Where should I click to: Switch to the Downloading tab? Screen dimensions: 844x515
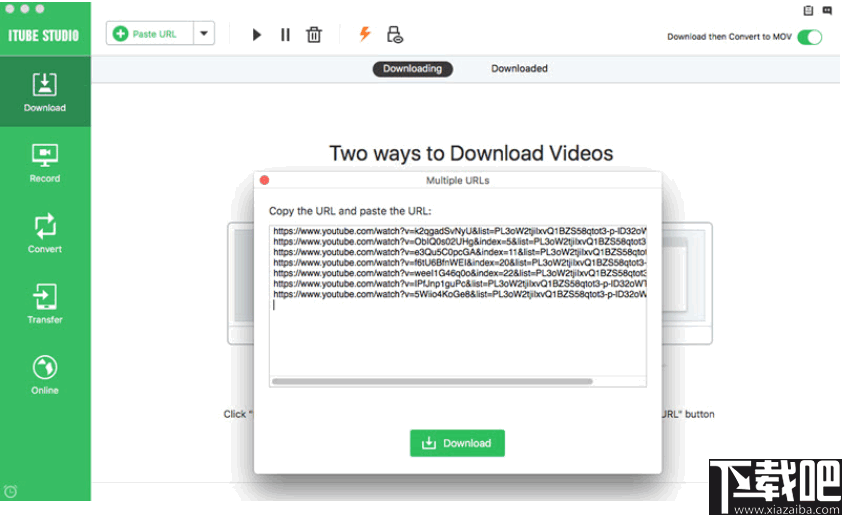click(412, 69)
